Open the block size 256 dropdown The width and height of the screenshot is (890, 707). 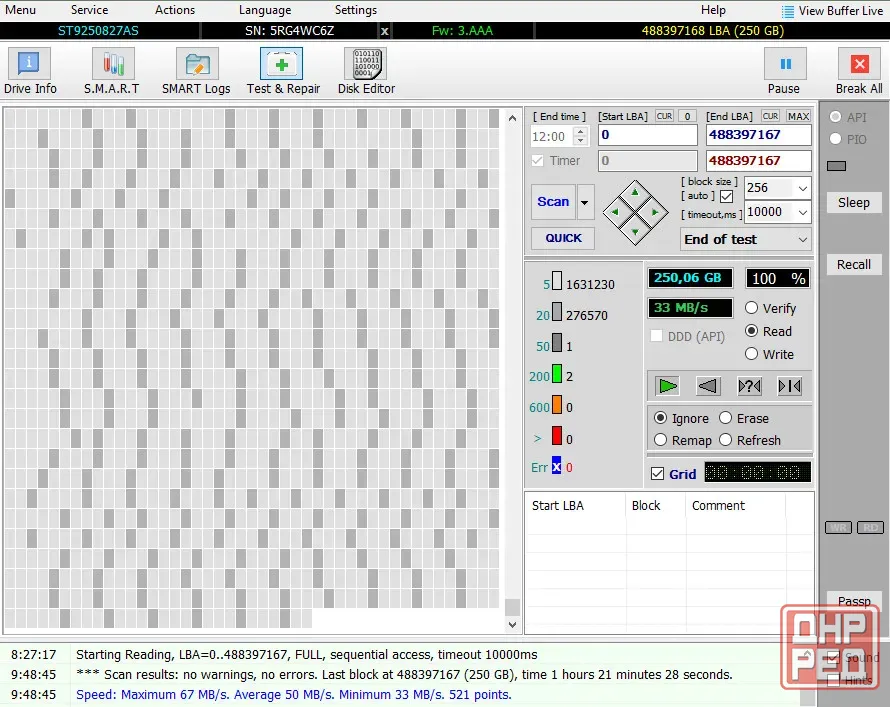coord(803,188)
